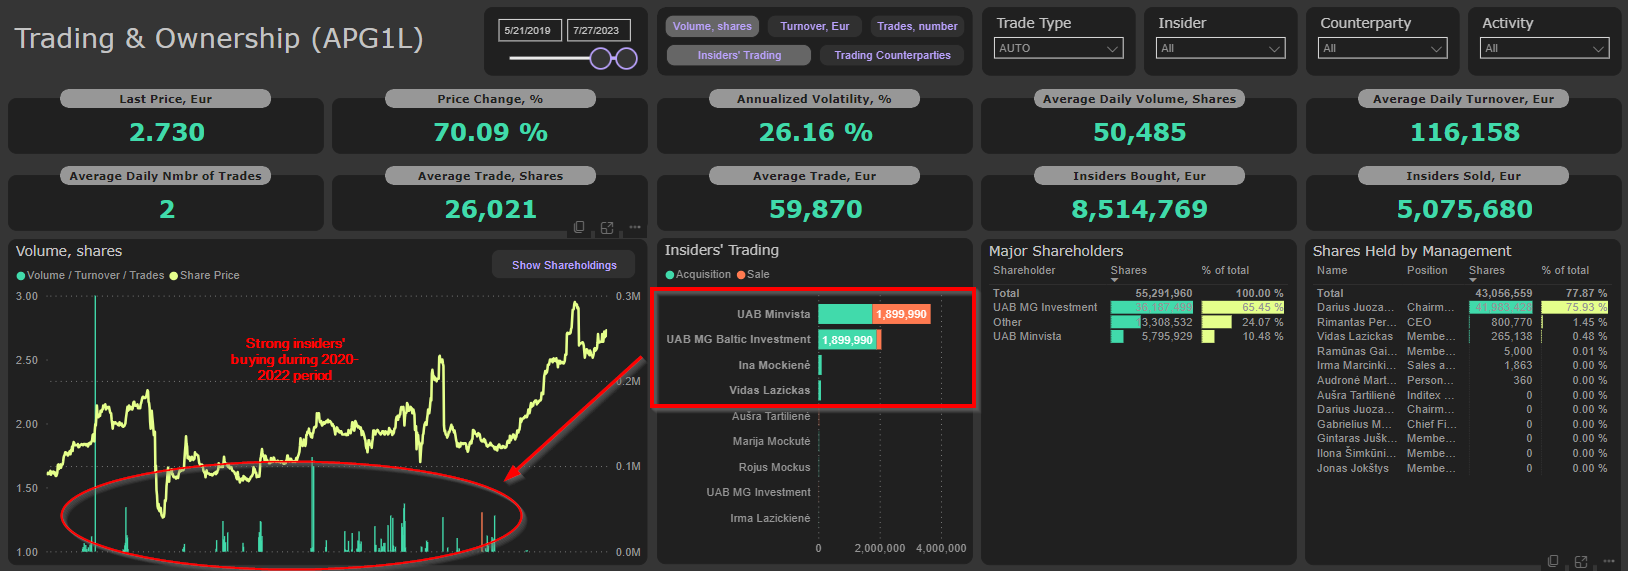Switch to Turnover, Eur view
This screenshot has width=1628, height=571.
point(814,26)
